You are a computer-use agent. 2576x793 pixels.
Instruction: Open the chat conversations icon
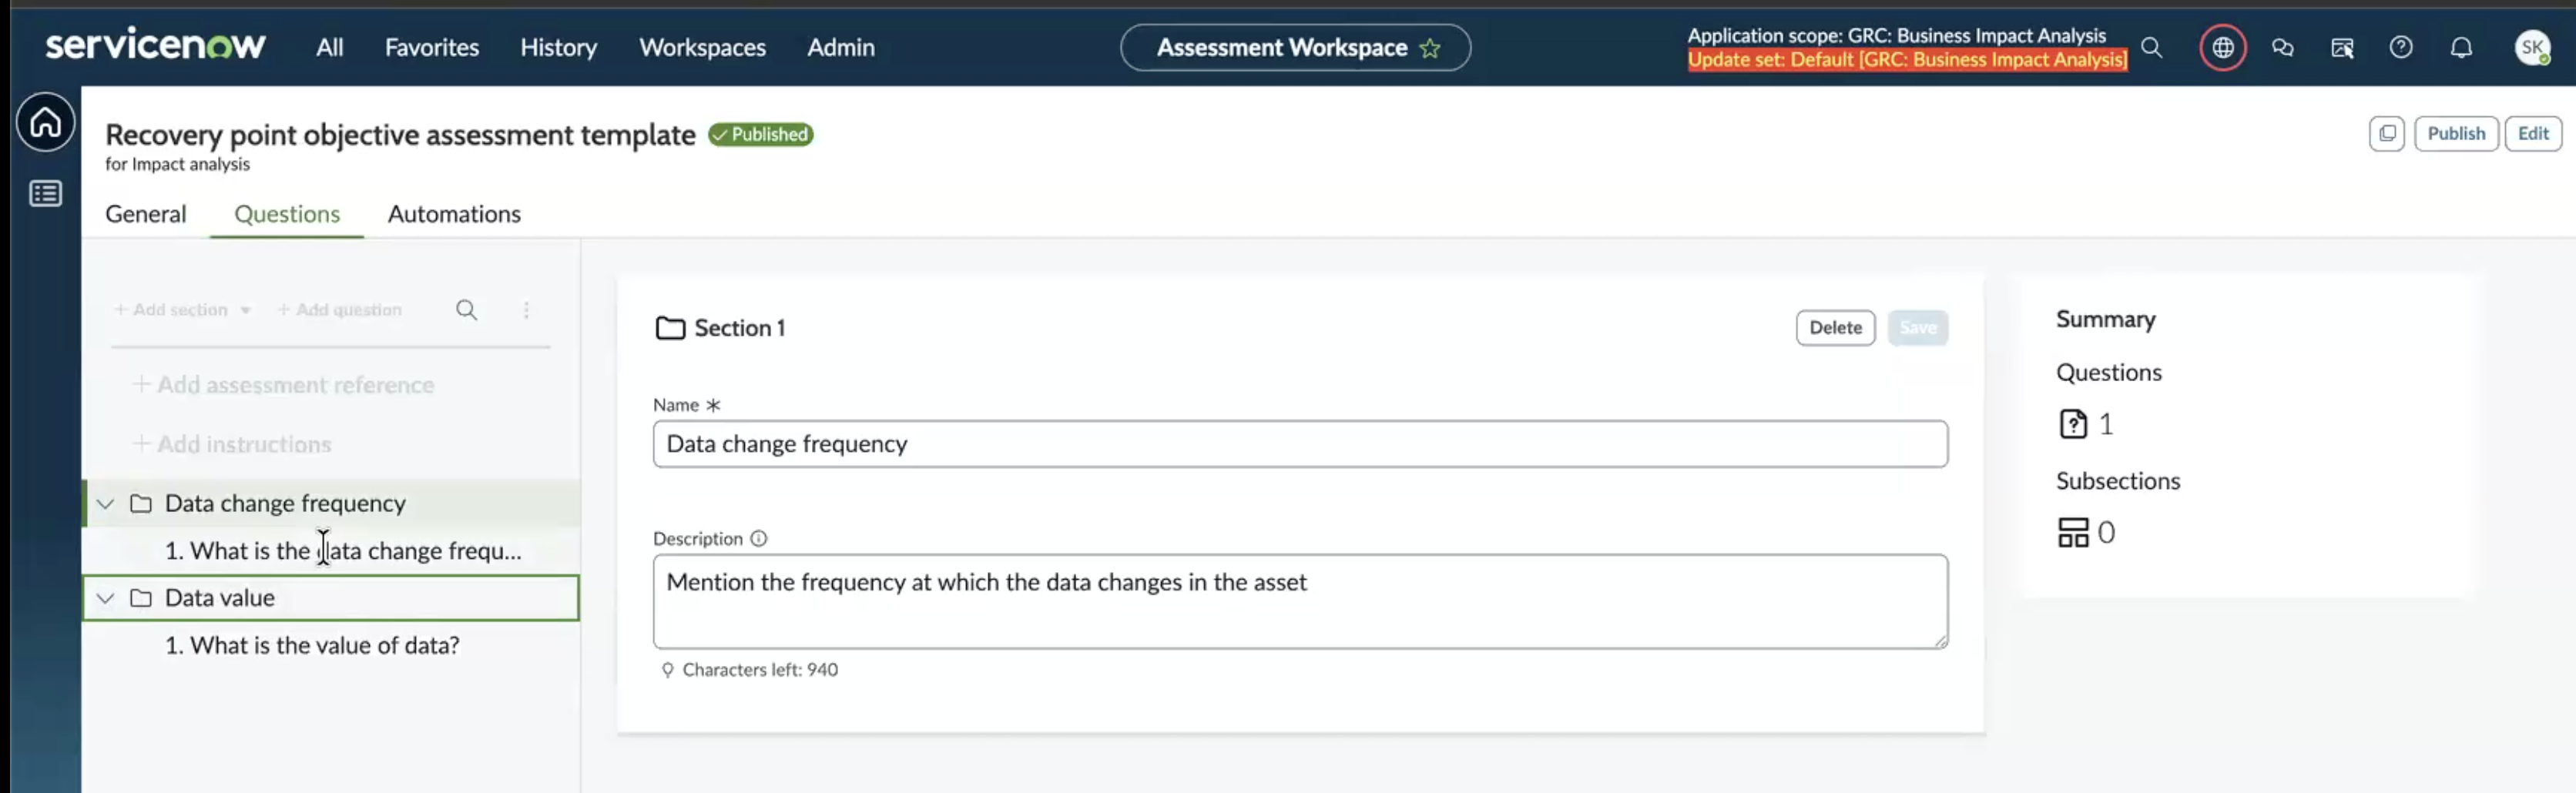coord(2282,48)
